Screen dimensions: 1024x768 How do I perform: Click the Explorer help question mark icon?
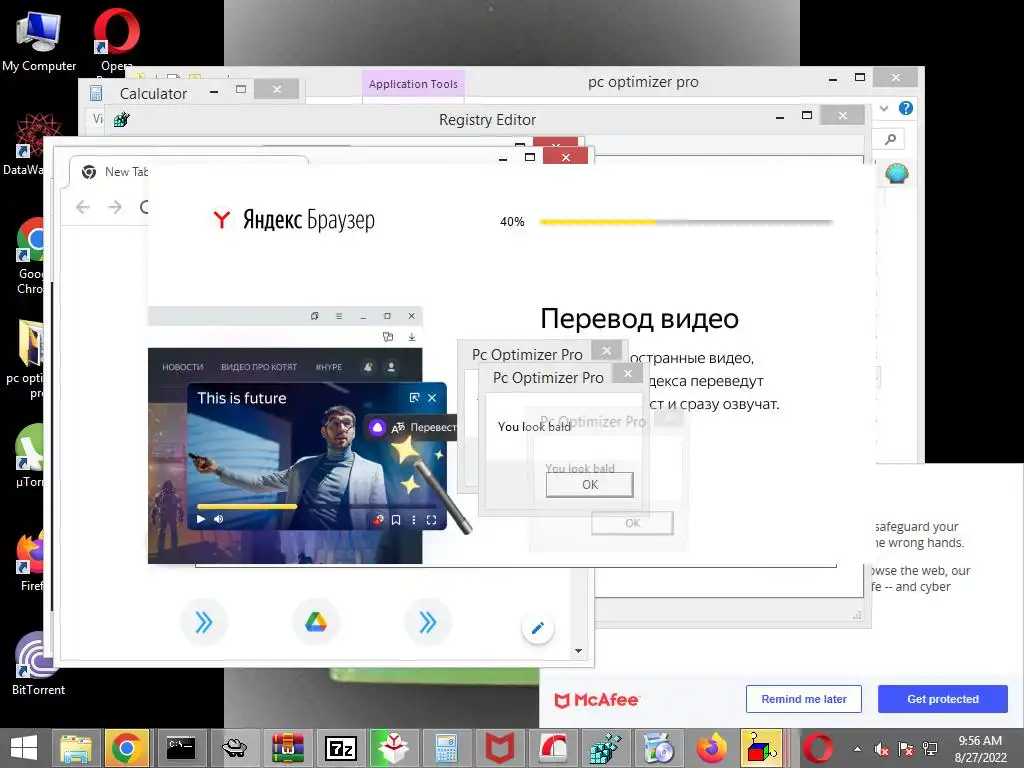point(906,108)
